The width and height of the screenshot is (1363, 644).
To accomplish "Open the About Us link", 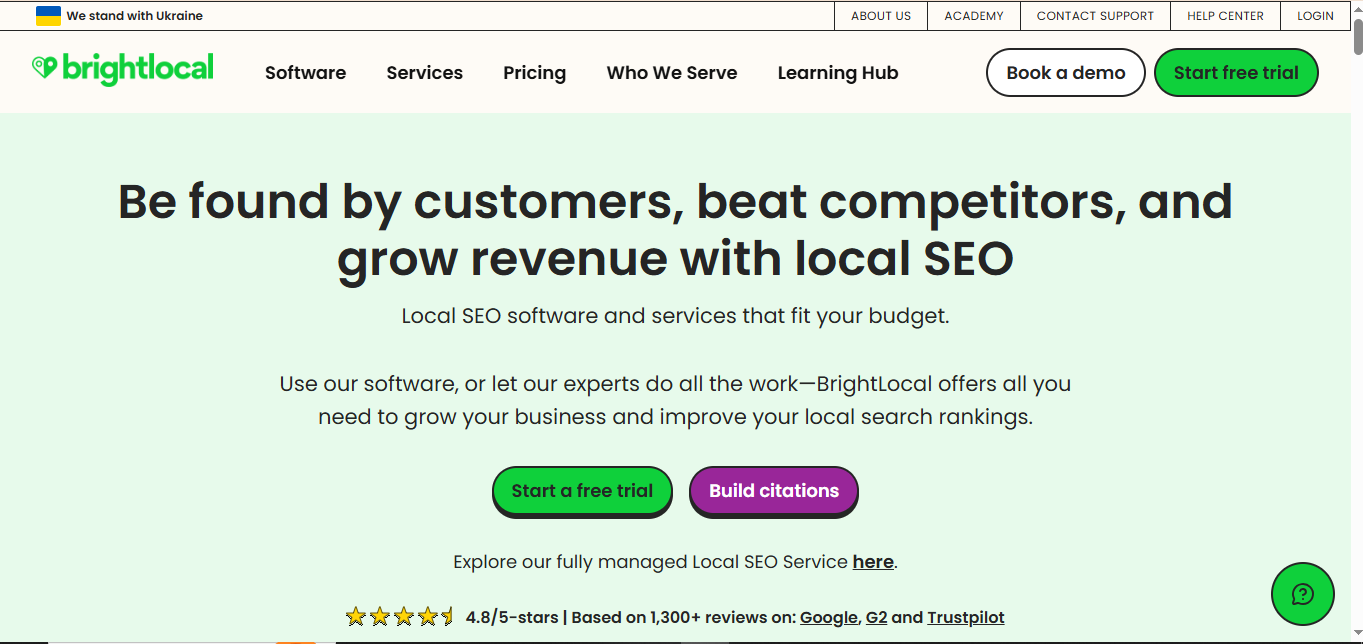I will point(881,16).
